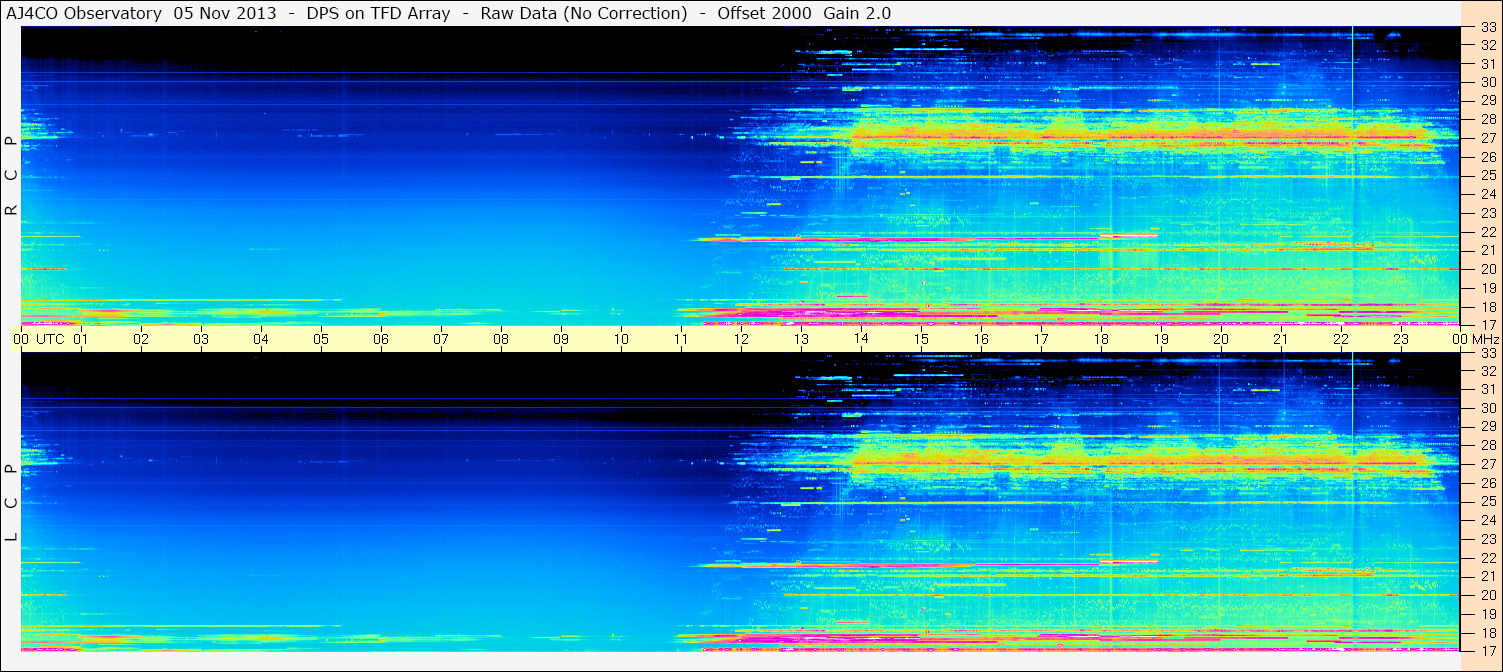Screen dimensions: 1503x672
Task: Select the 02 hour marker
Action: 141,339
